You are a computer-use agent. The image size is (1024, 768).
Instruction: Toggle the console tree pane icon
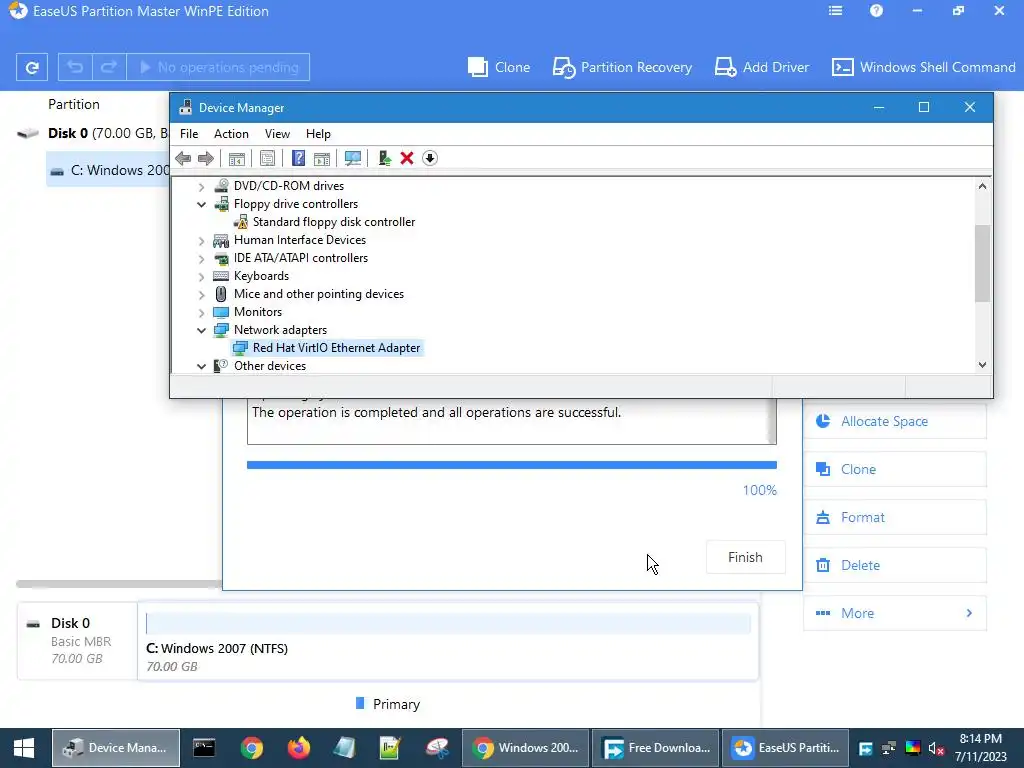coord(236,158)
